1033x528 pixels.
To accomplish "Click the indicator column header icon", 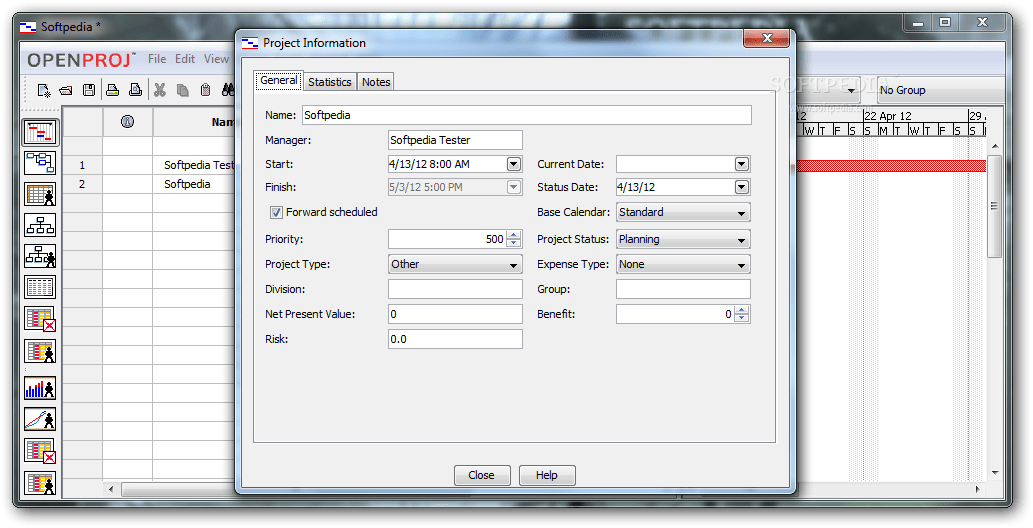I will pyautogui.click(x=128, y=121).
